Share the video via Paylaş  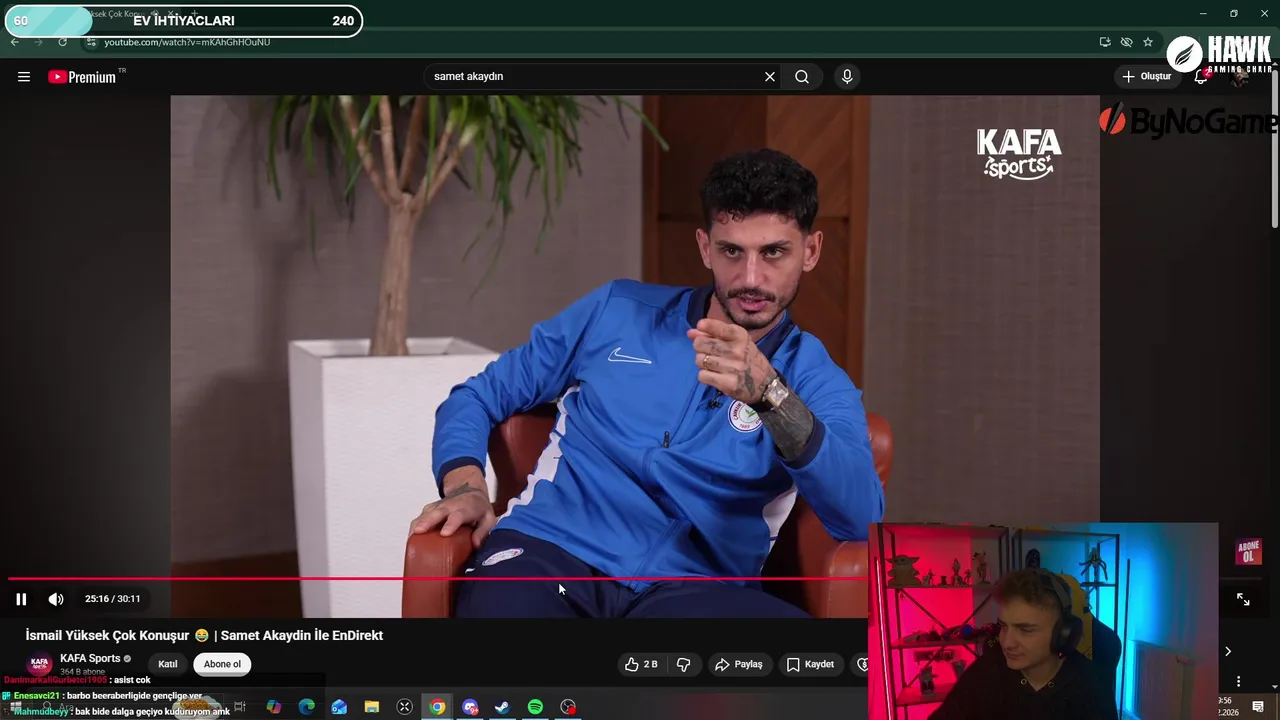[739, 664]
